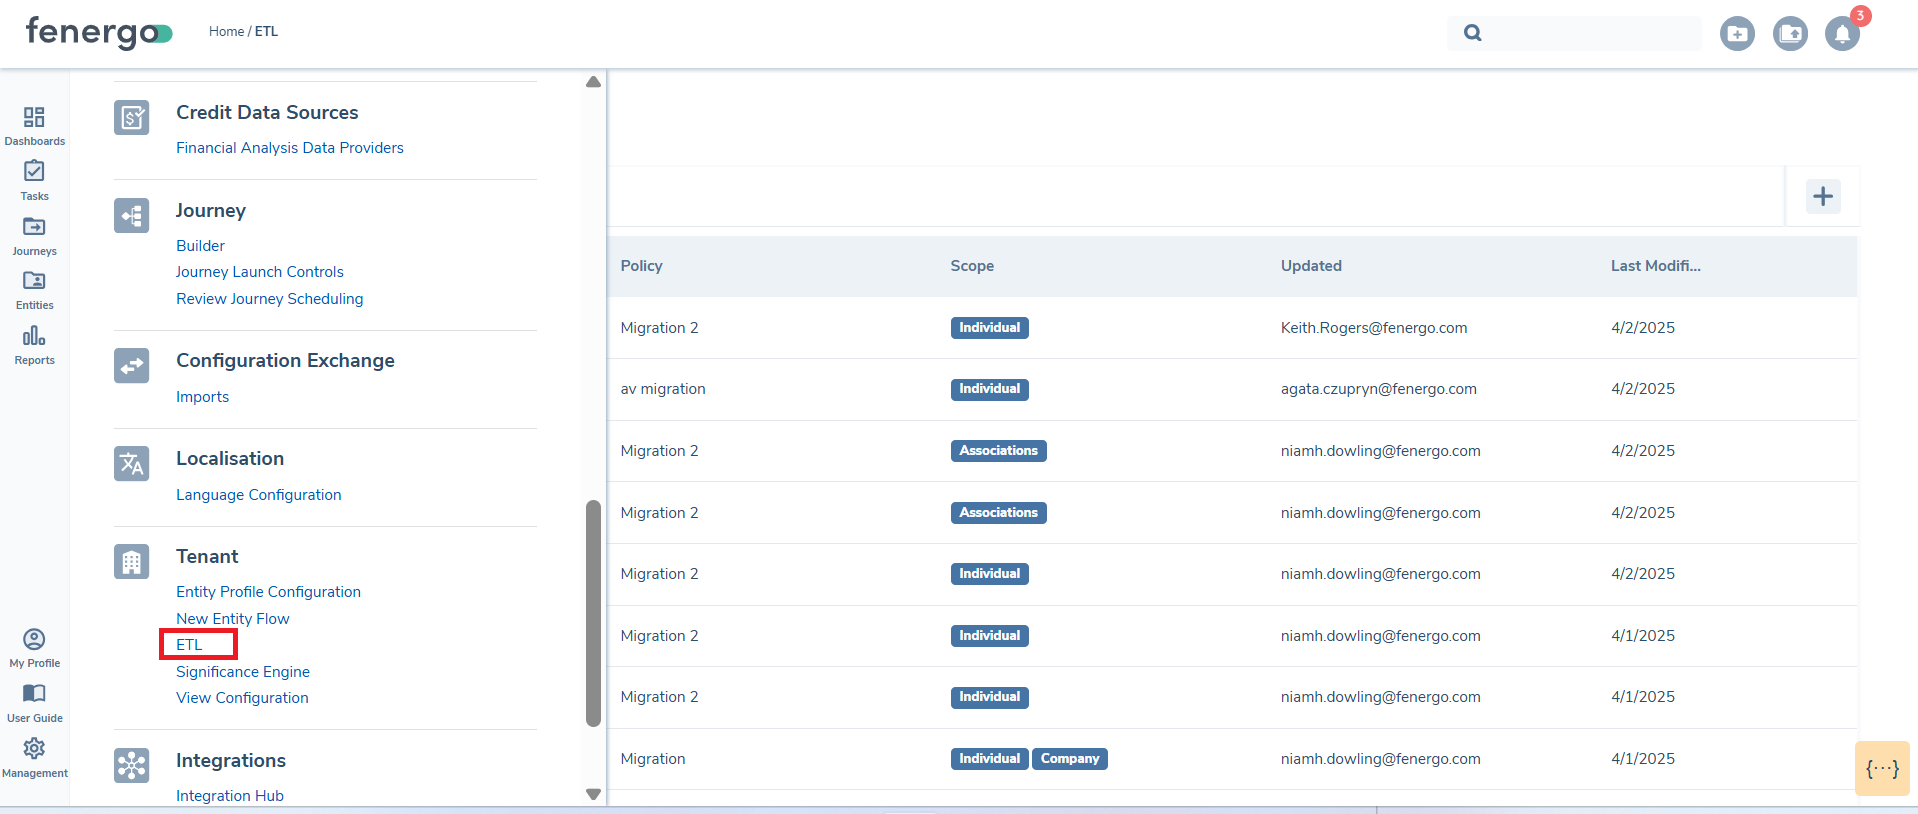Open the notifications bell icon
Viewport: 1918px width, 814px height.
1841,34
